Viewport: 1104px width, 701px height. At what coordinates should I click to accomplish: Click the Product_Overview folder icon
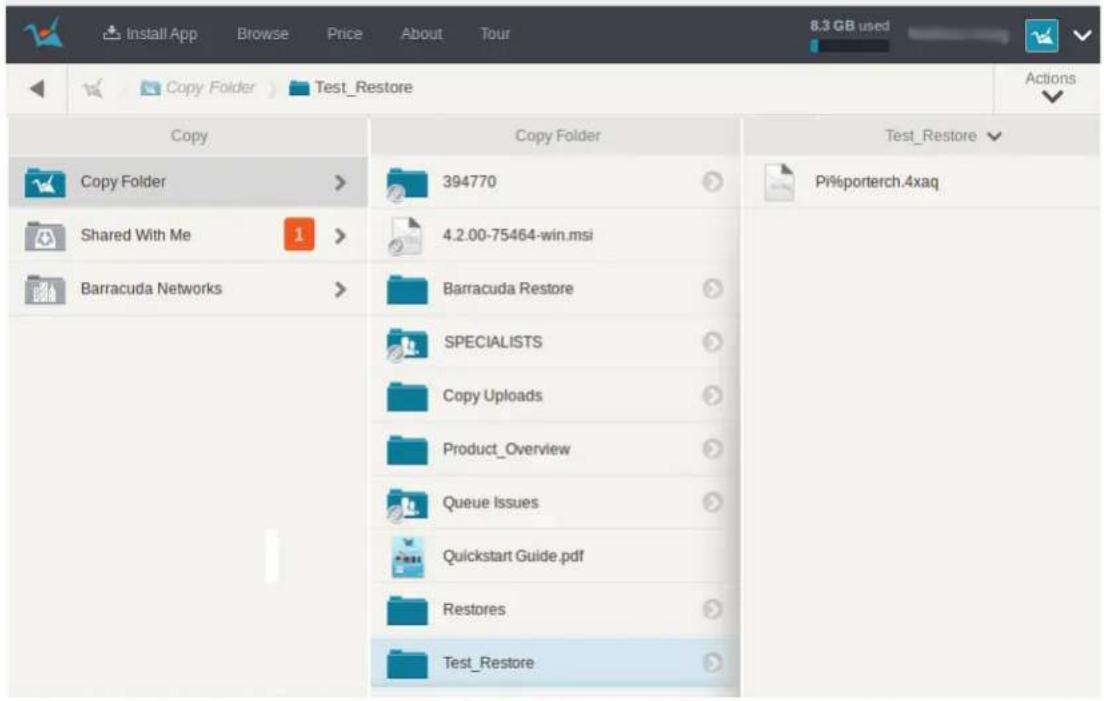pos(407,450)
